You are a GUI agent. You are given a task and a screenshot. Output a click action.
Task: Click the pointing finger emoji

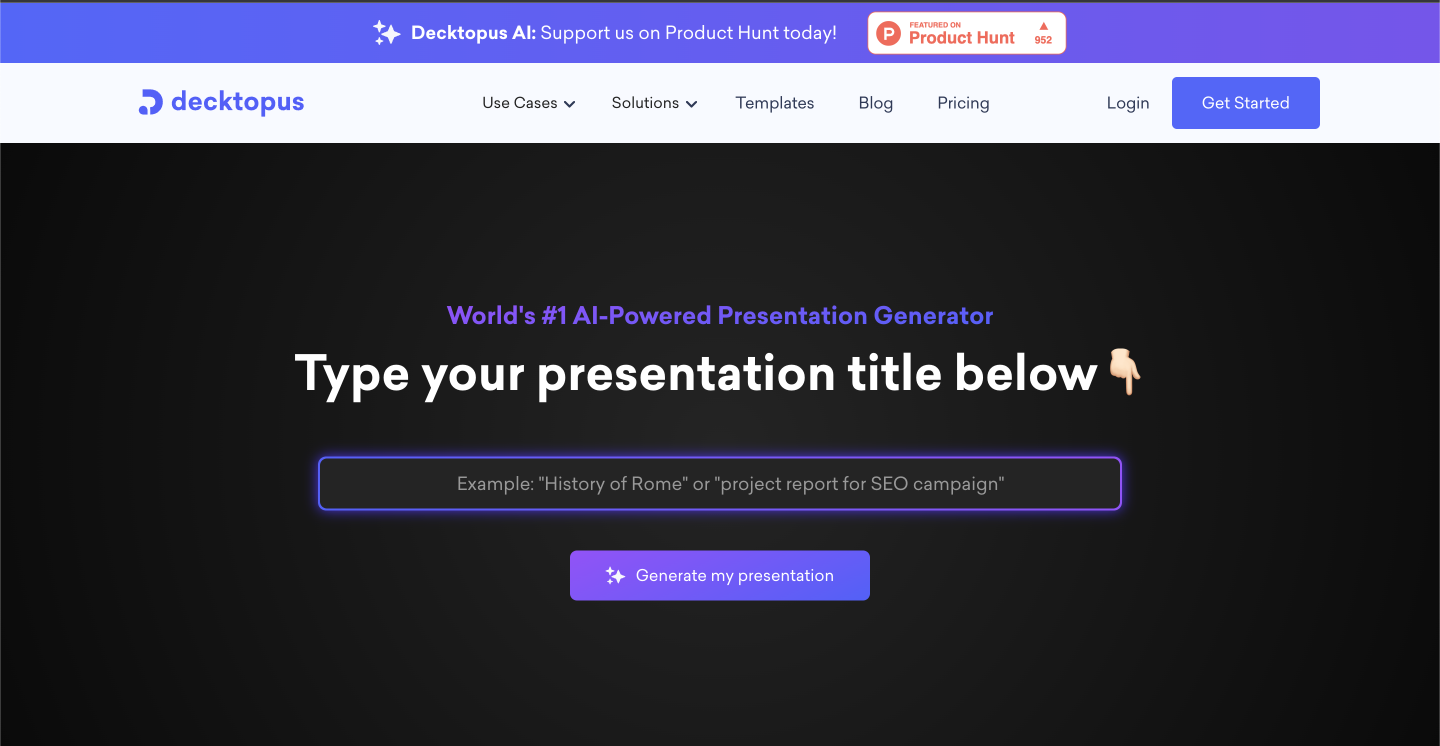click(x=1124, y=374)
